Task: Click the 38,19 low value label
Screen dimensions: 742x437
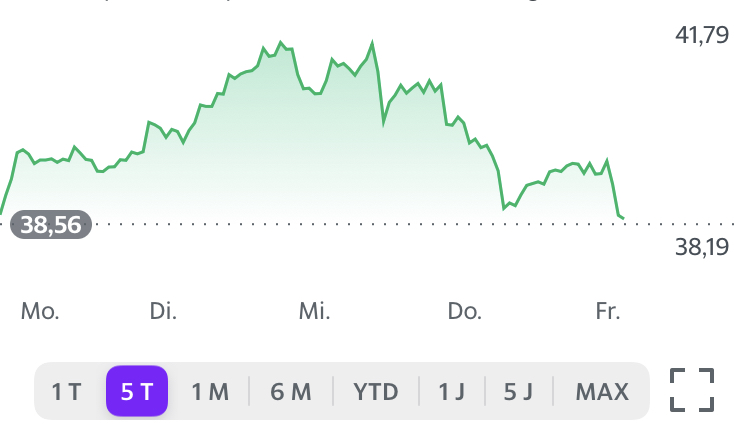Action: [702, 247]
